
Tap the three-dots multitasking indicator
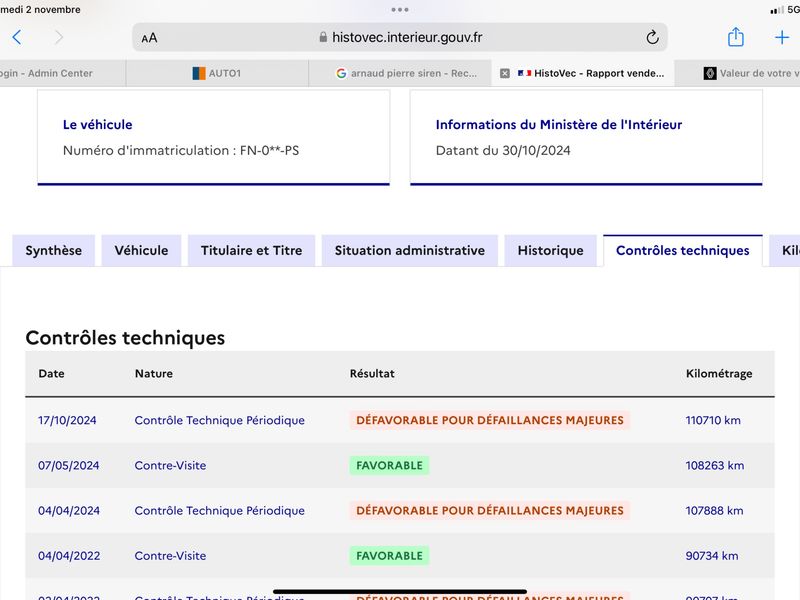point(399,10)
